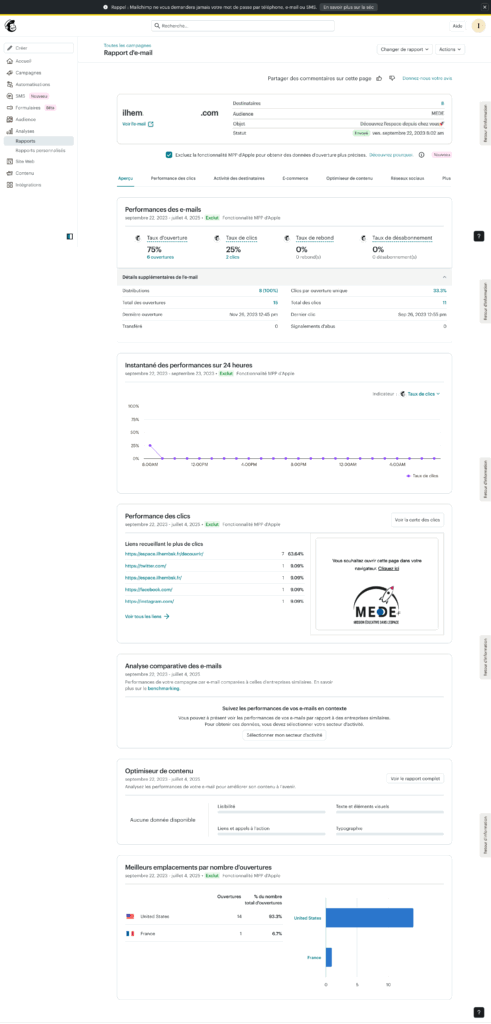Open Rapports in the sidebar
This screenshot has width=491, height=1024.
click(x=39, y=140)
